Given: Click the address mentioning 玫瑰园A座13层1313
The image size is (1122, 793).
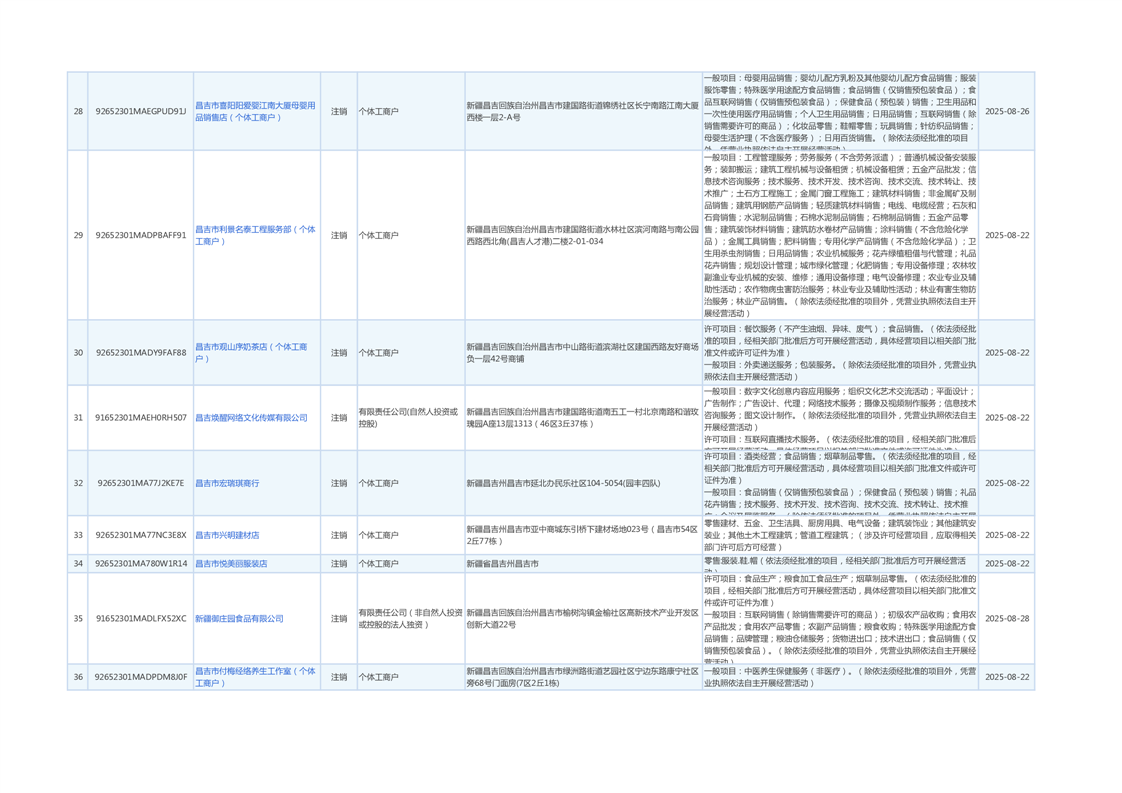Looking at the screenshot, I should (582, 417).
